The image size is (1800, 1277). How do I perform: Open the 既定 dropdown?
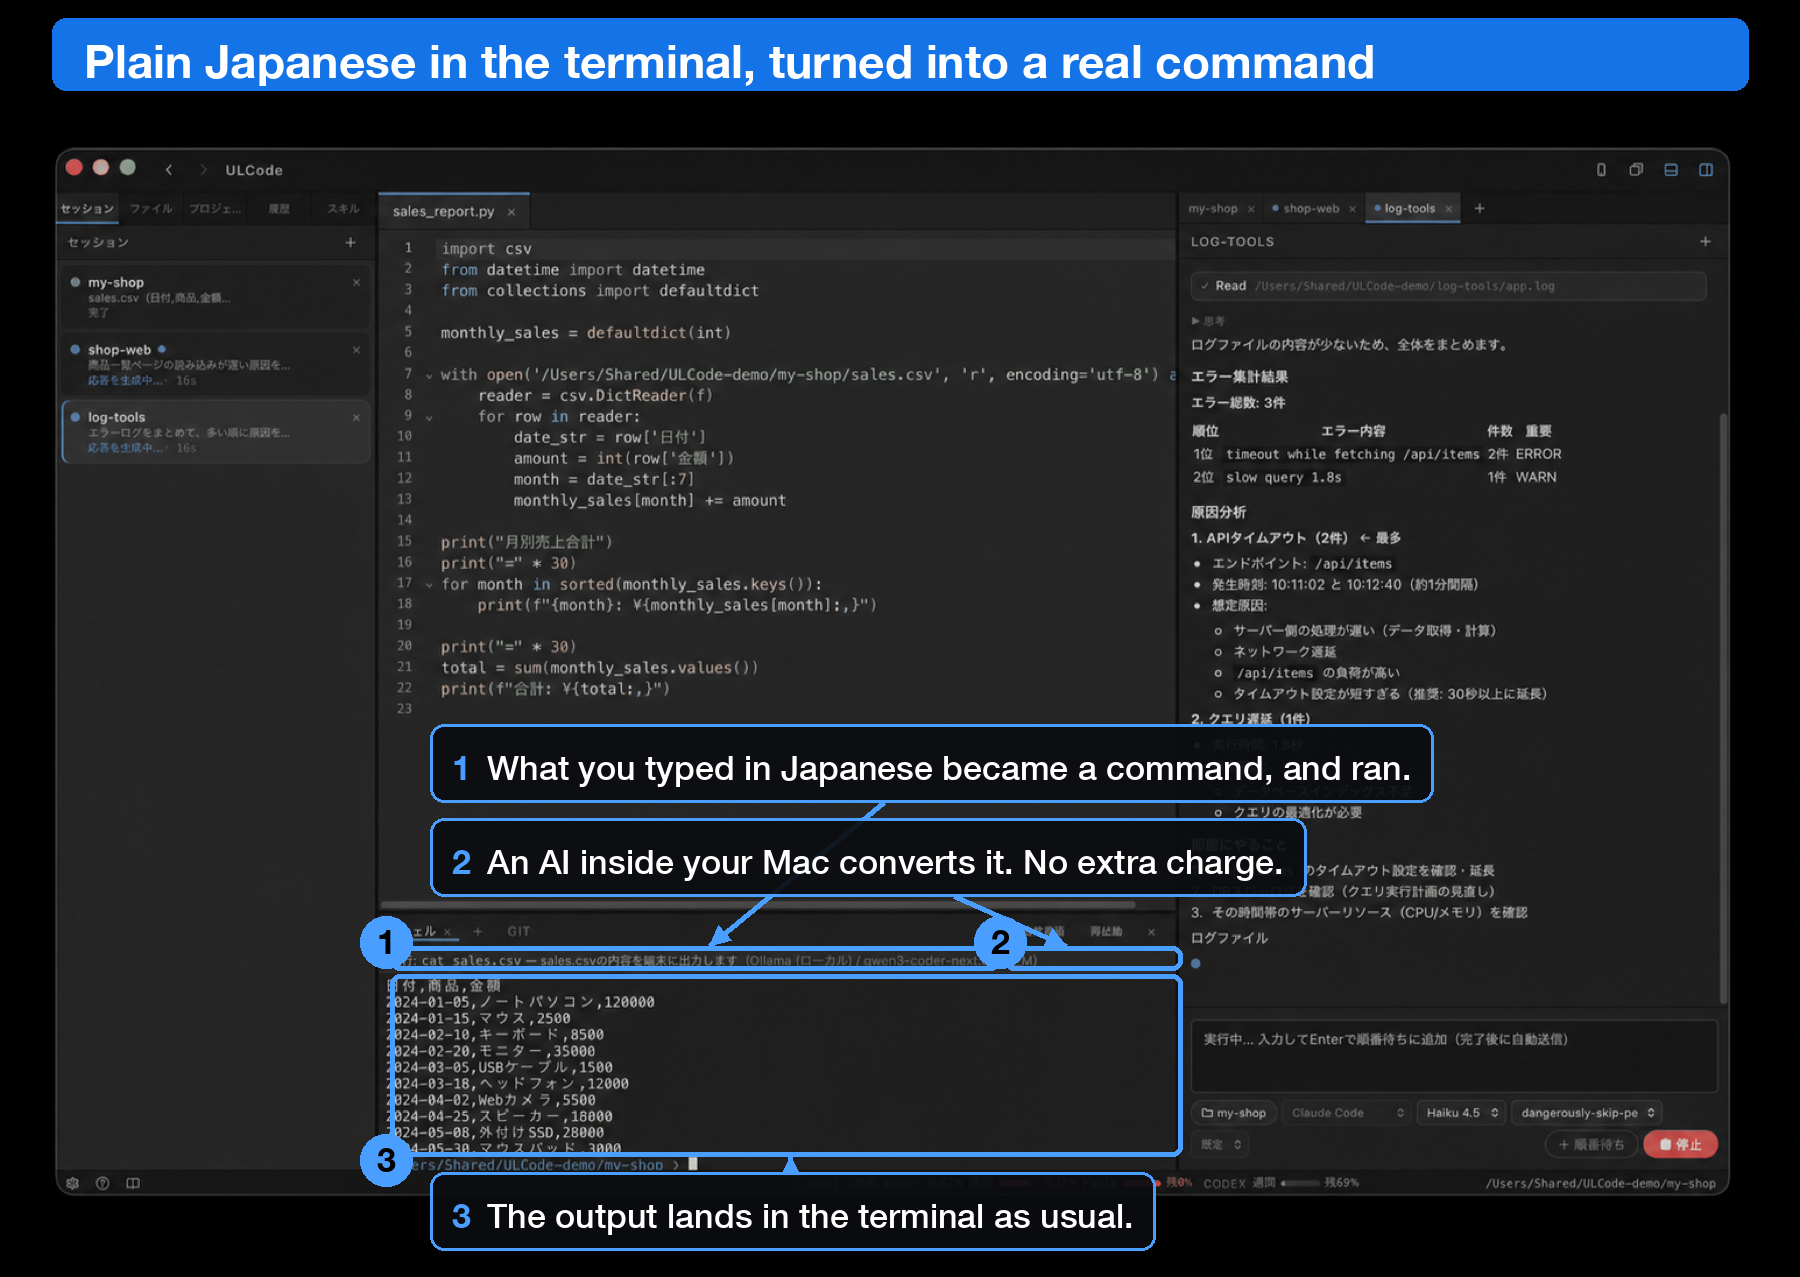[1221, 1144]
